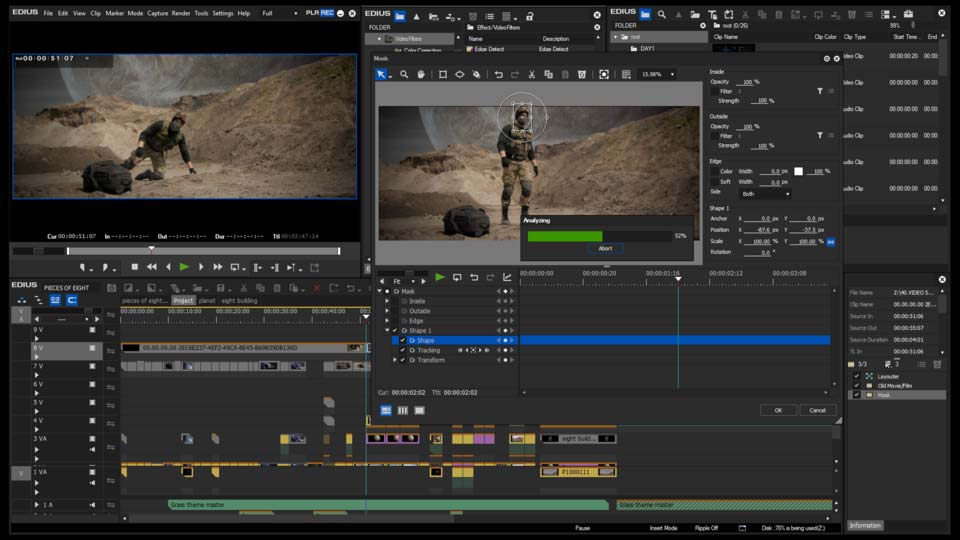Cancel the Mask dialog
This screenshot has height=540, width=960.
point(817,410)
